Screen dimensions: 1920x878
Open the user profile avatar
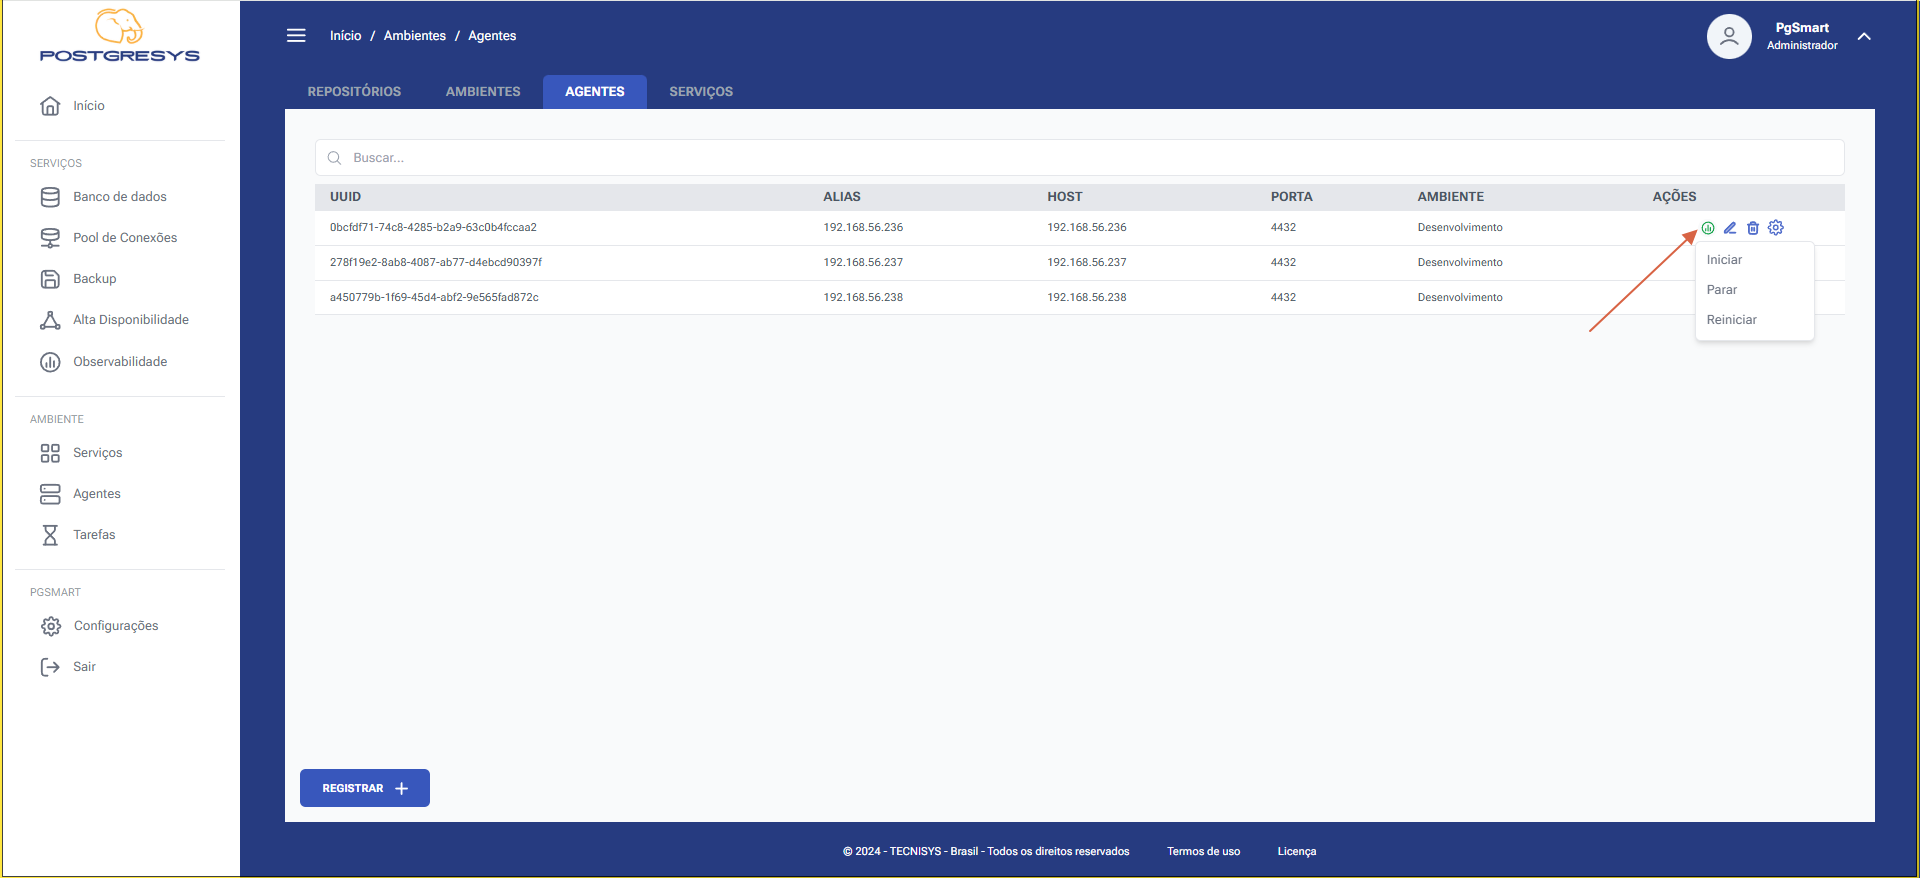point(1729,36)
